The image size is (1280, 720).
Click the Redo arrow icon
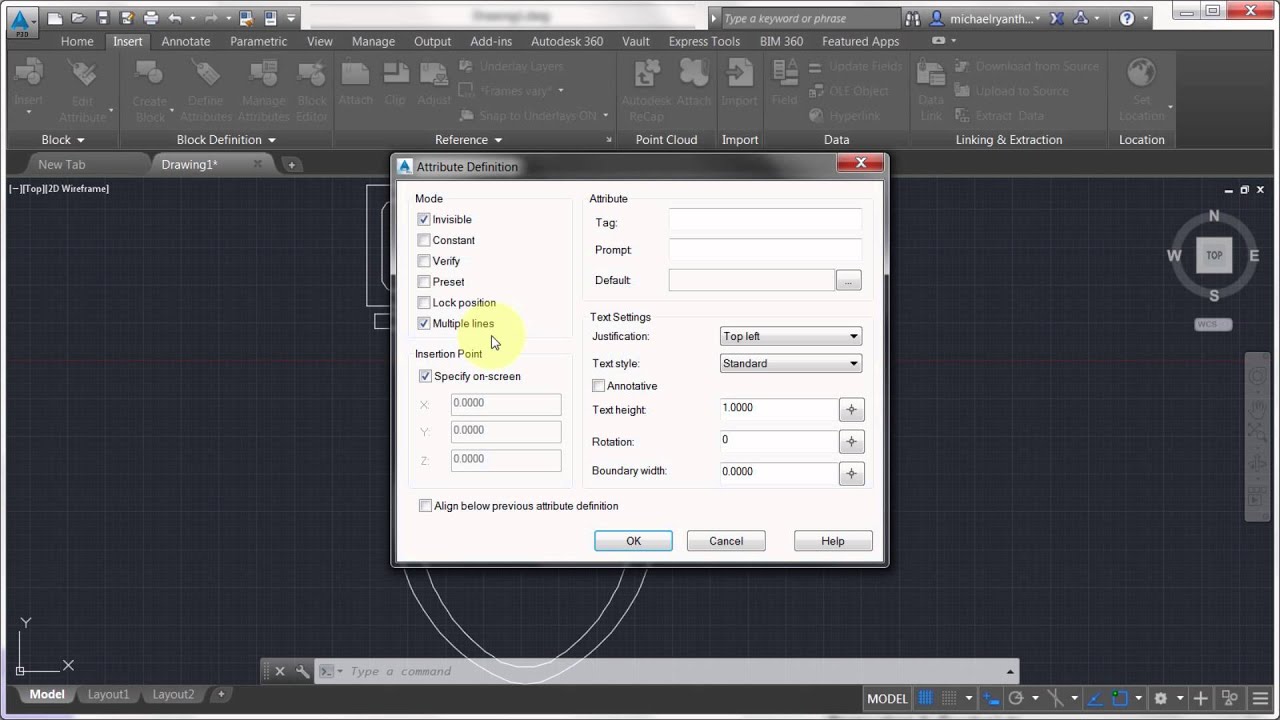[x=211, y=18]
